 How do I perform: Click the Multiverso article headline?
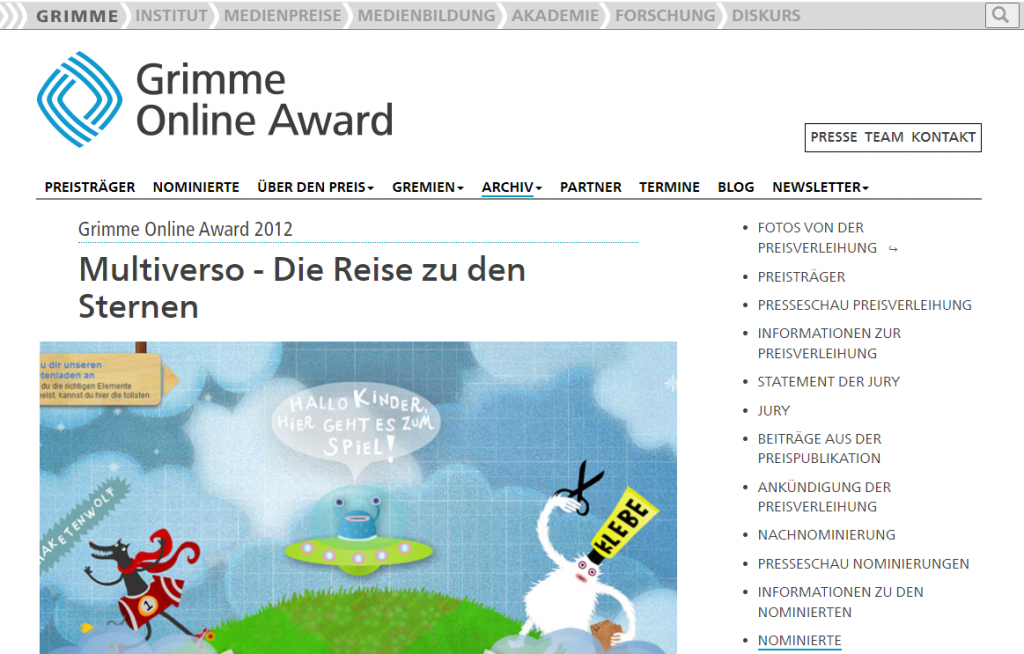302,287
